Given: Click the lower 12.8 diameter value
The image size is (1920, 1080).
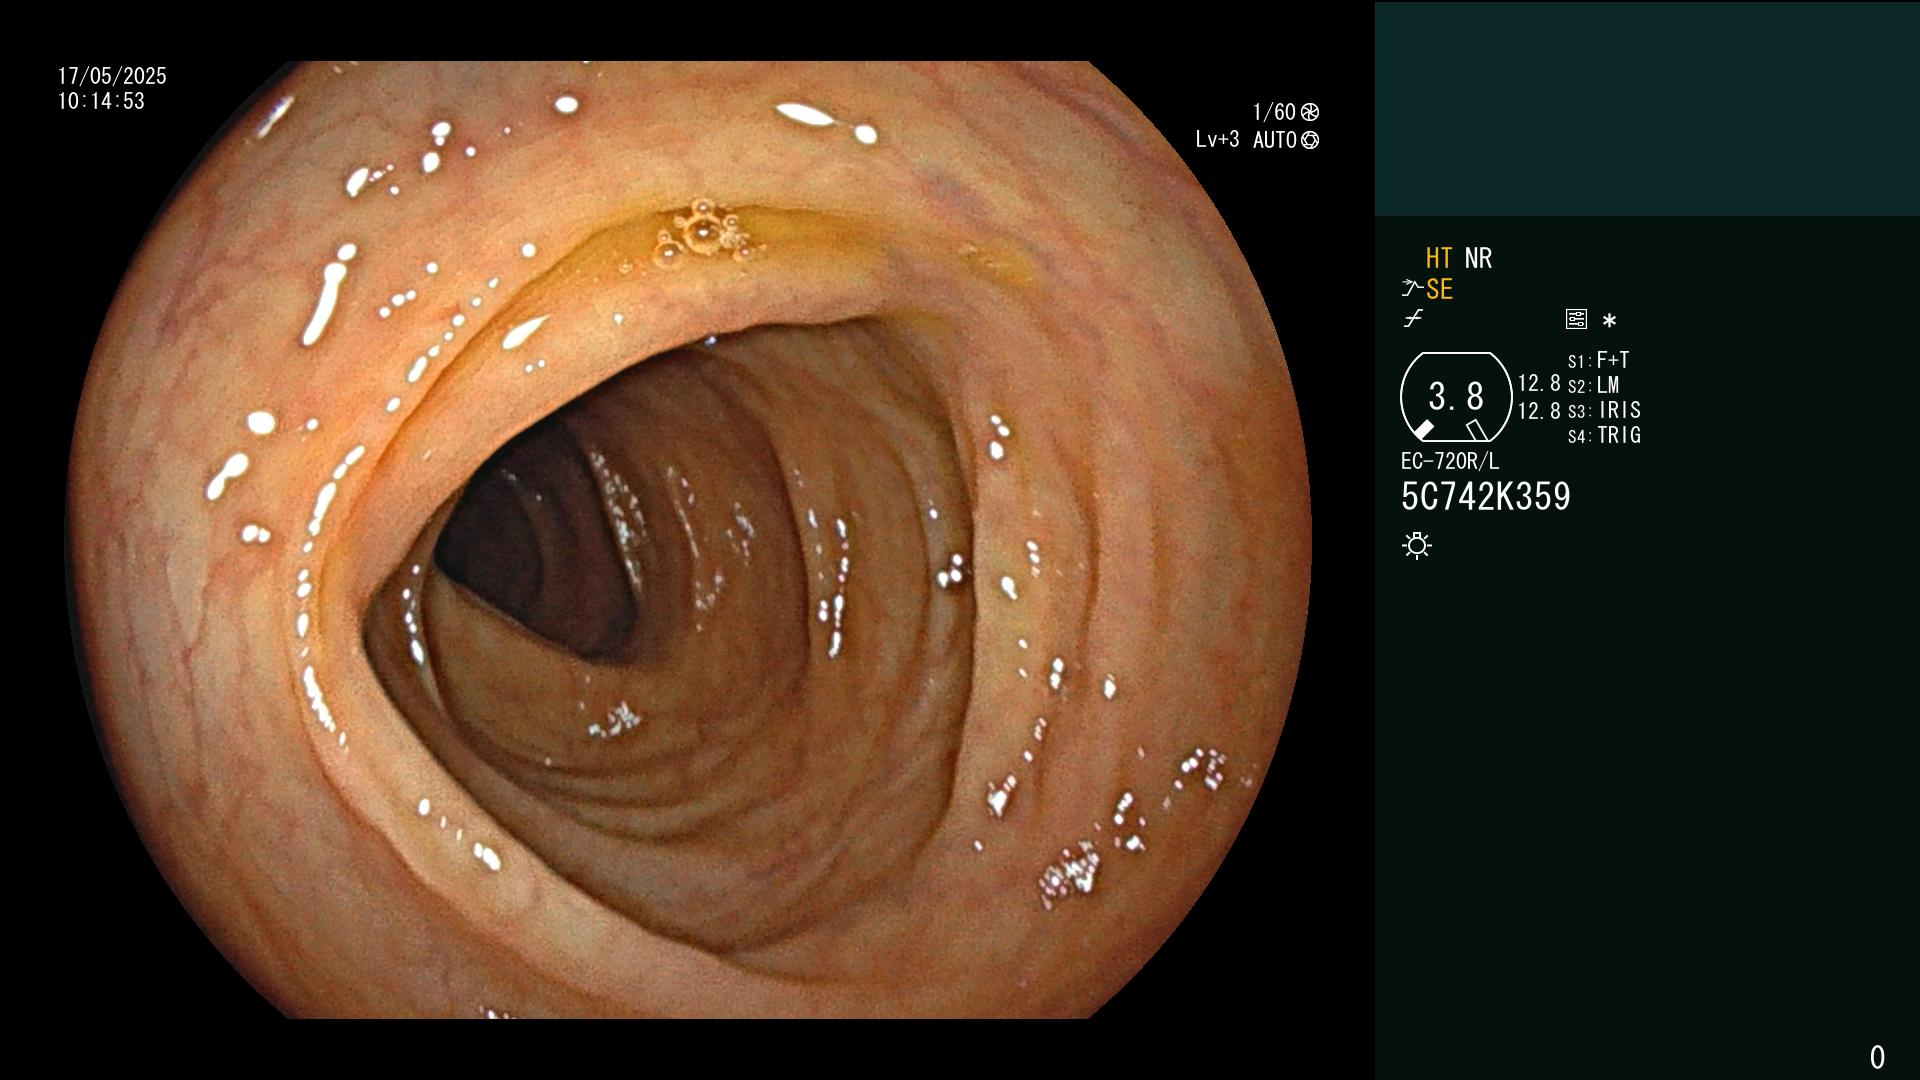Looking at the screenshot, I should pyautogui.click(x=1539, y=411).
